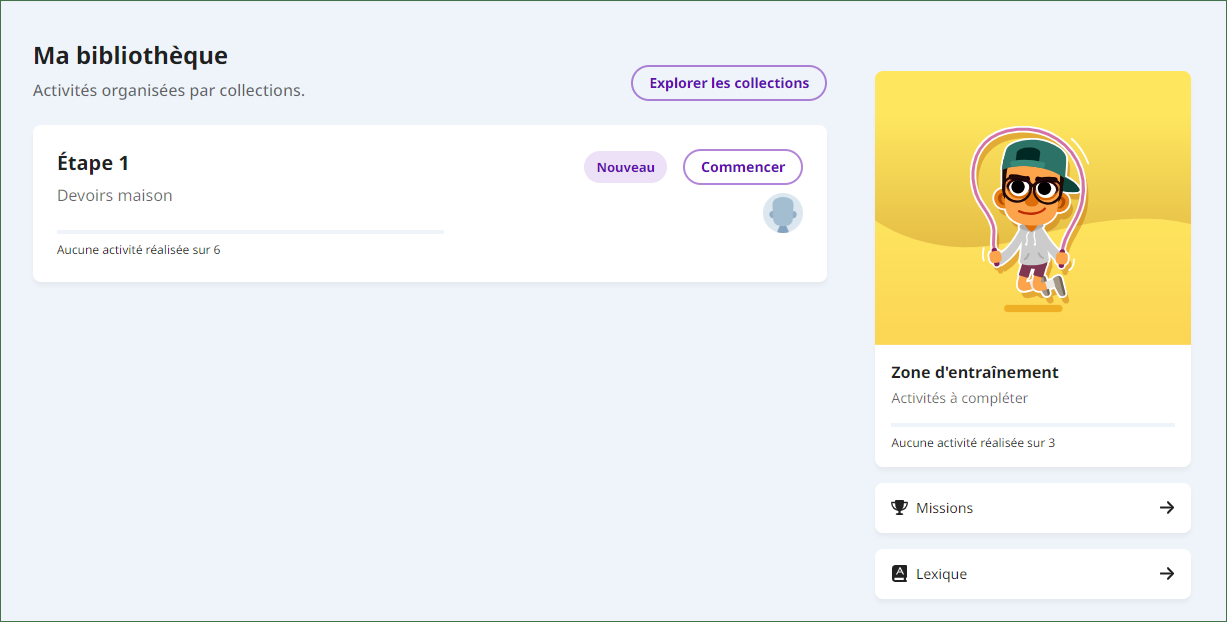Click the Missions trophy icon
The width and height of the screenshot is (1227, 622).
coord(899,508)
